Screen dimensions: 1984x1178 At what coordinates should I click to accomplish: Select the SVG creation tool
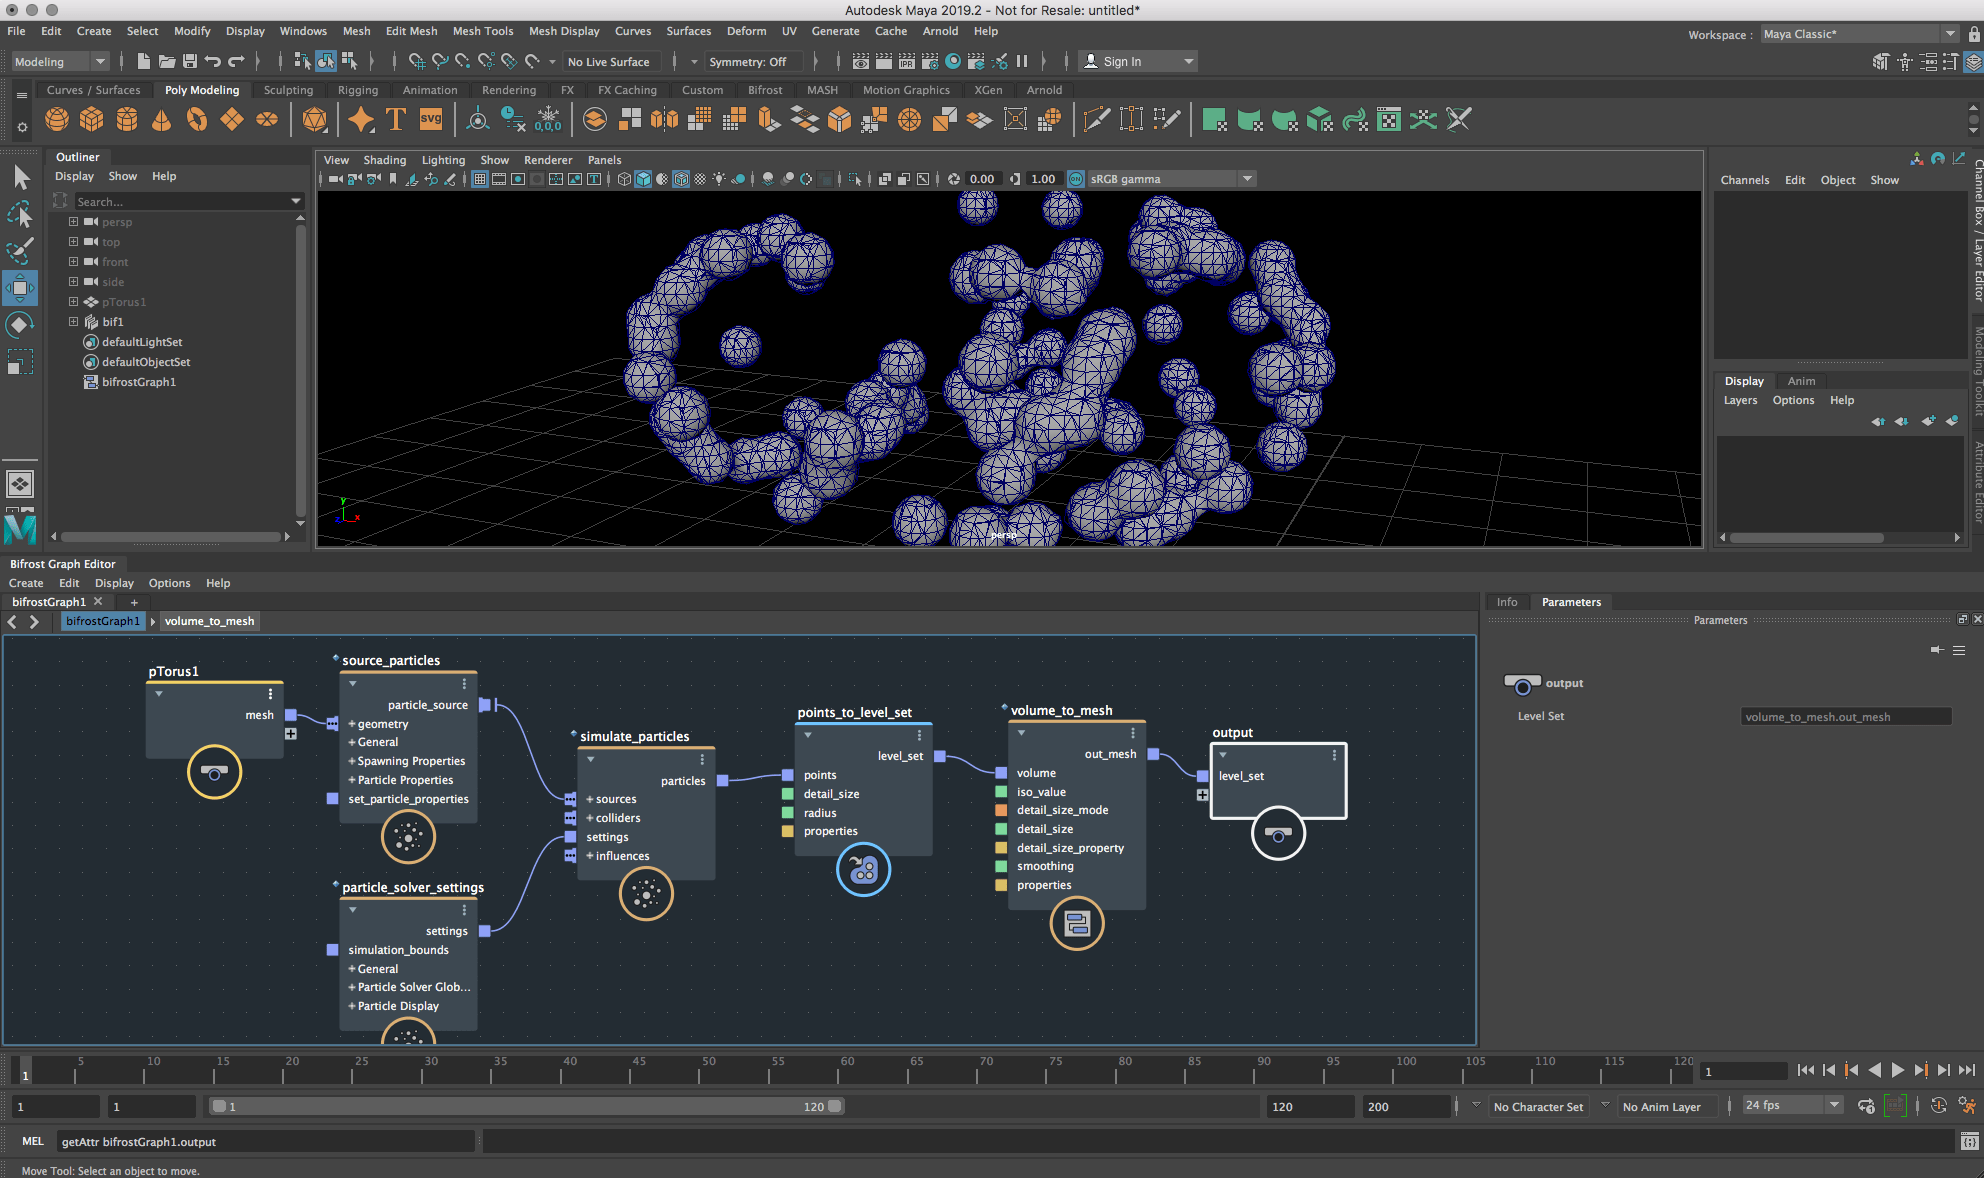[x=430, y=118]
